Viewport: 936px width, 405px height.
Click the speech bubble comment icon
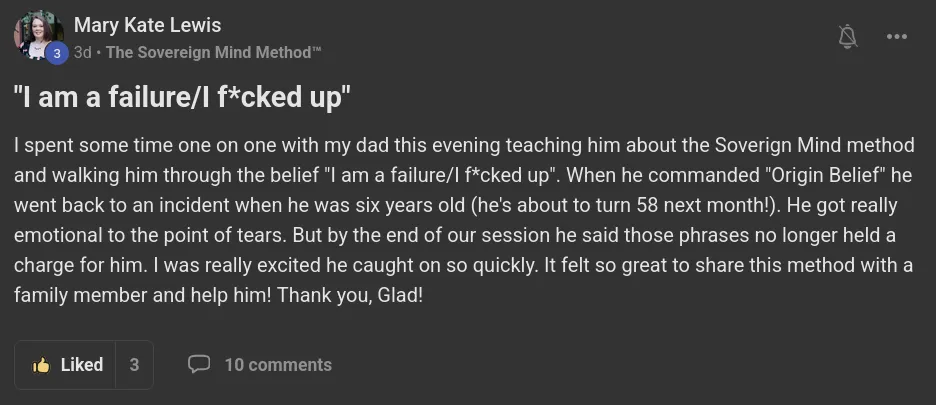(x=199, y=365)
